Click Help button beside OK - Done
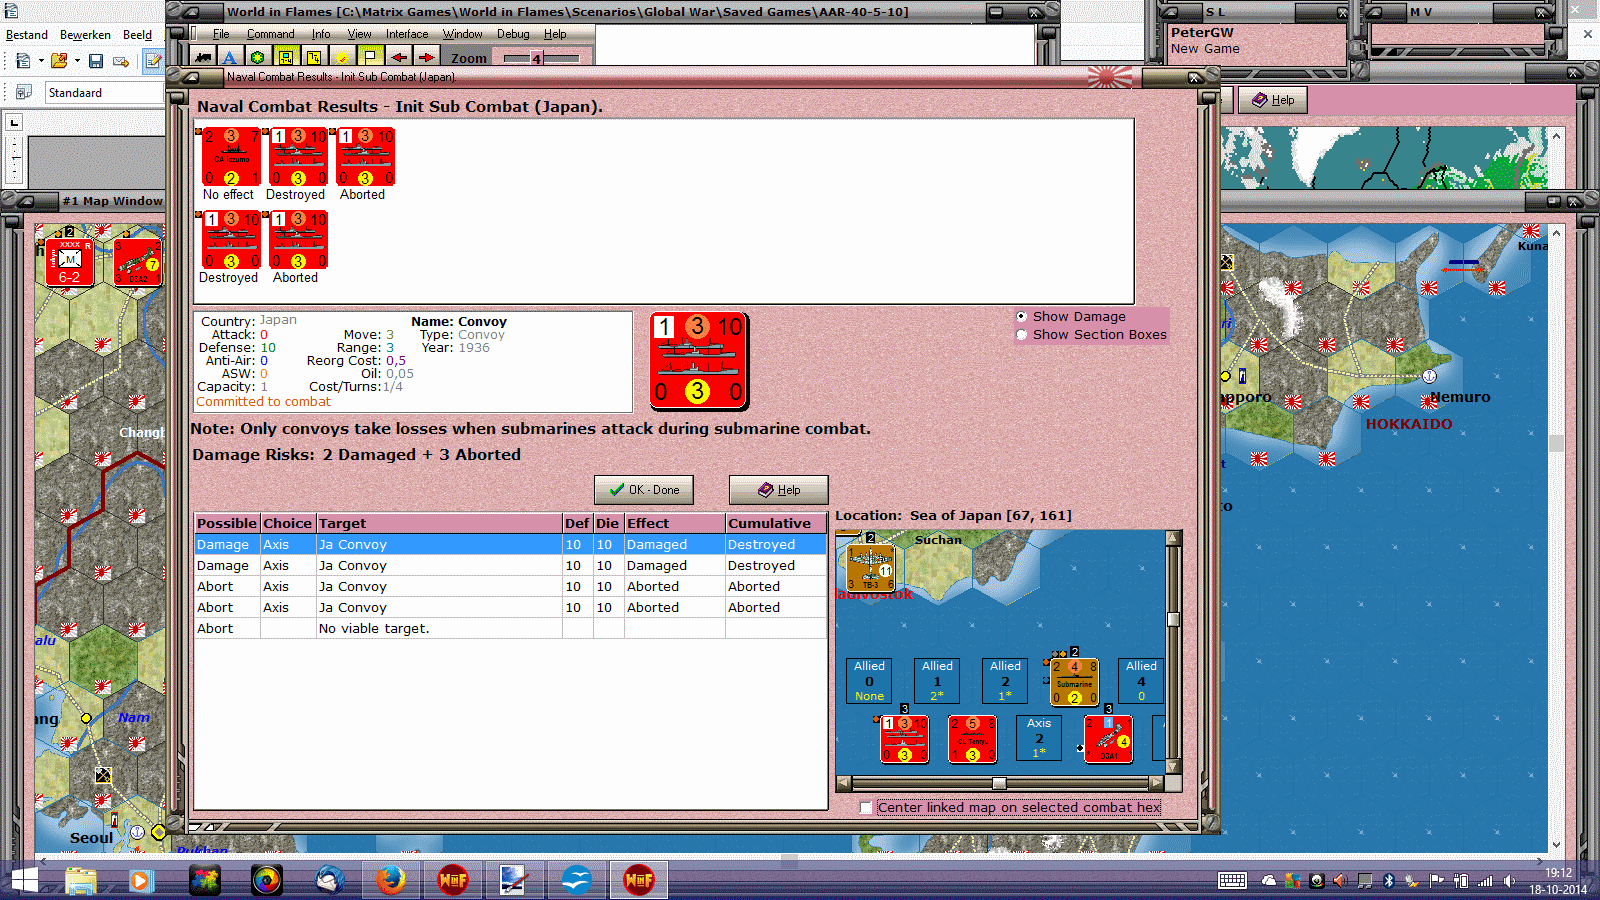This screenshot has height=900, width=1600. tap(779, 490)
